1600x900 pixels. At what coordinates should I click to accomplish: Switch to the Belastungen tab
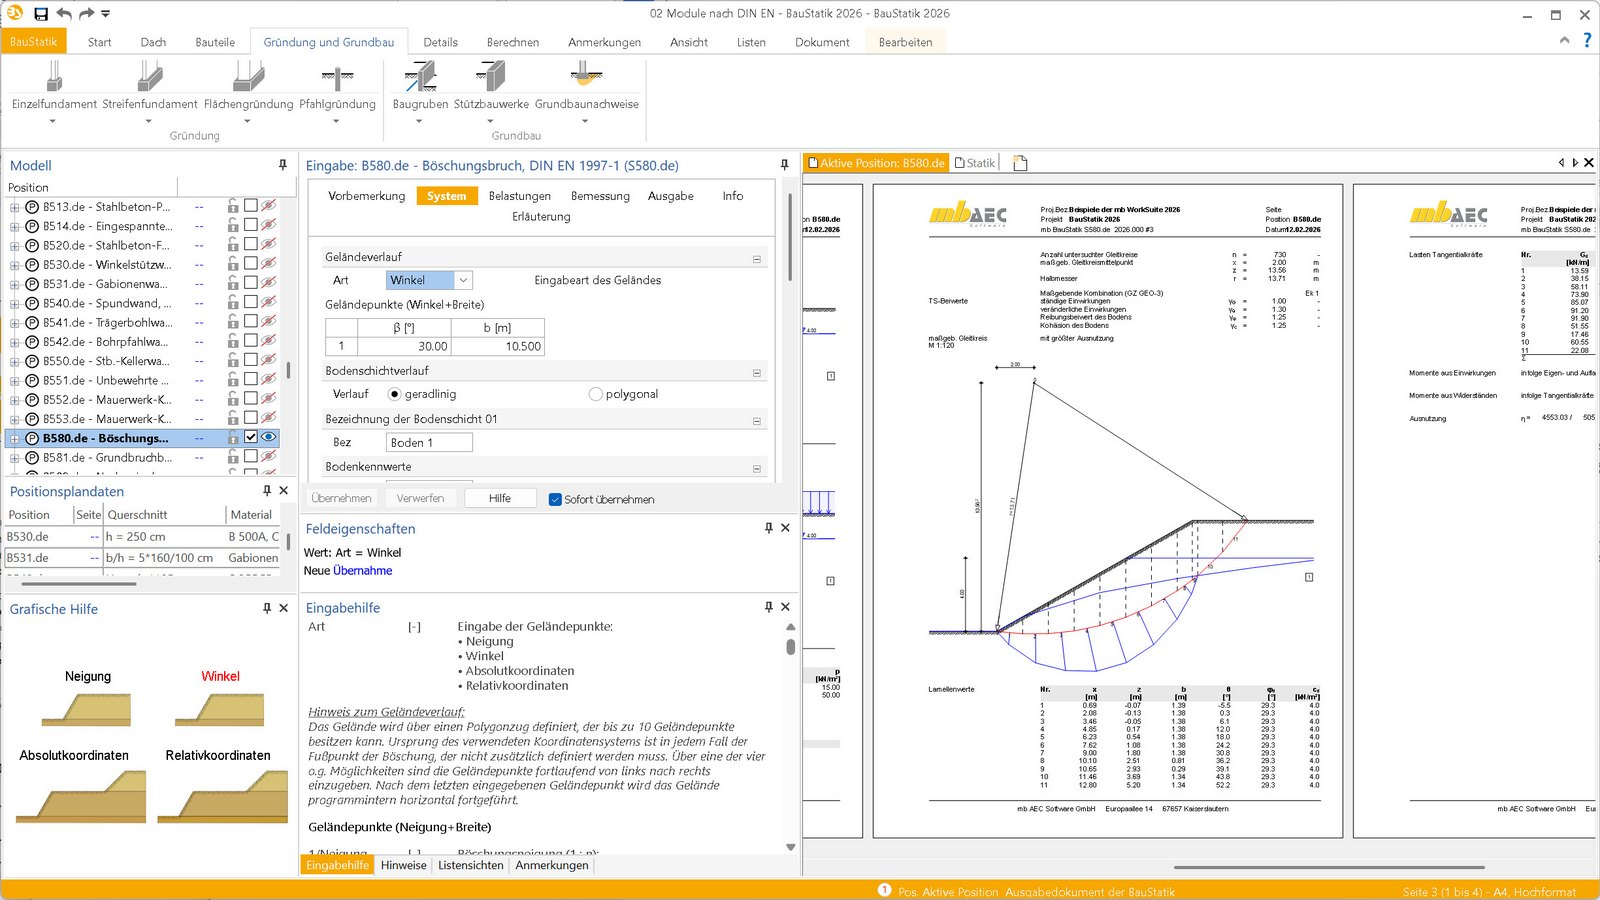(519, 196)
